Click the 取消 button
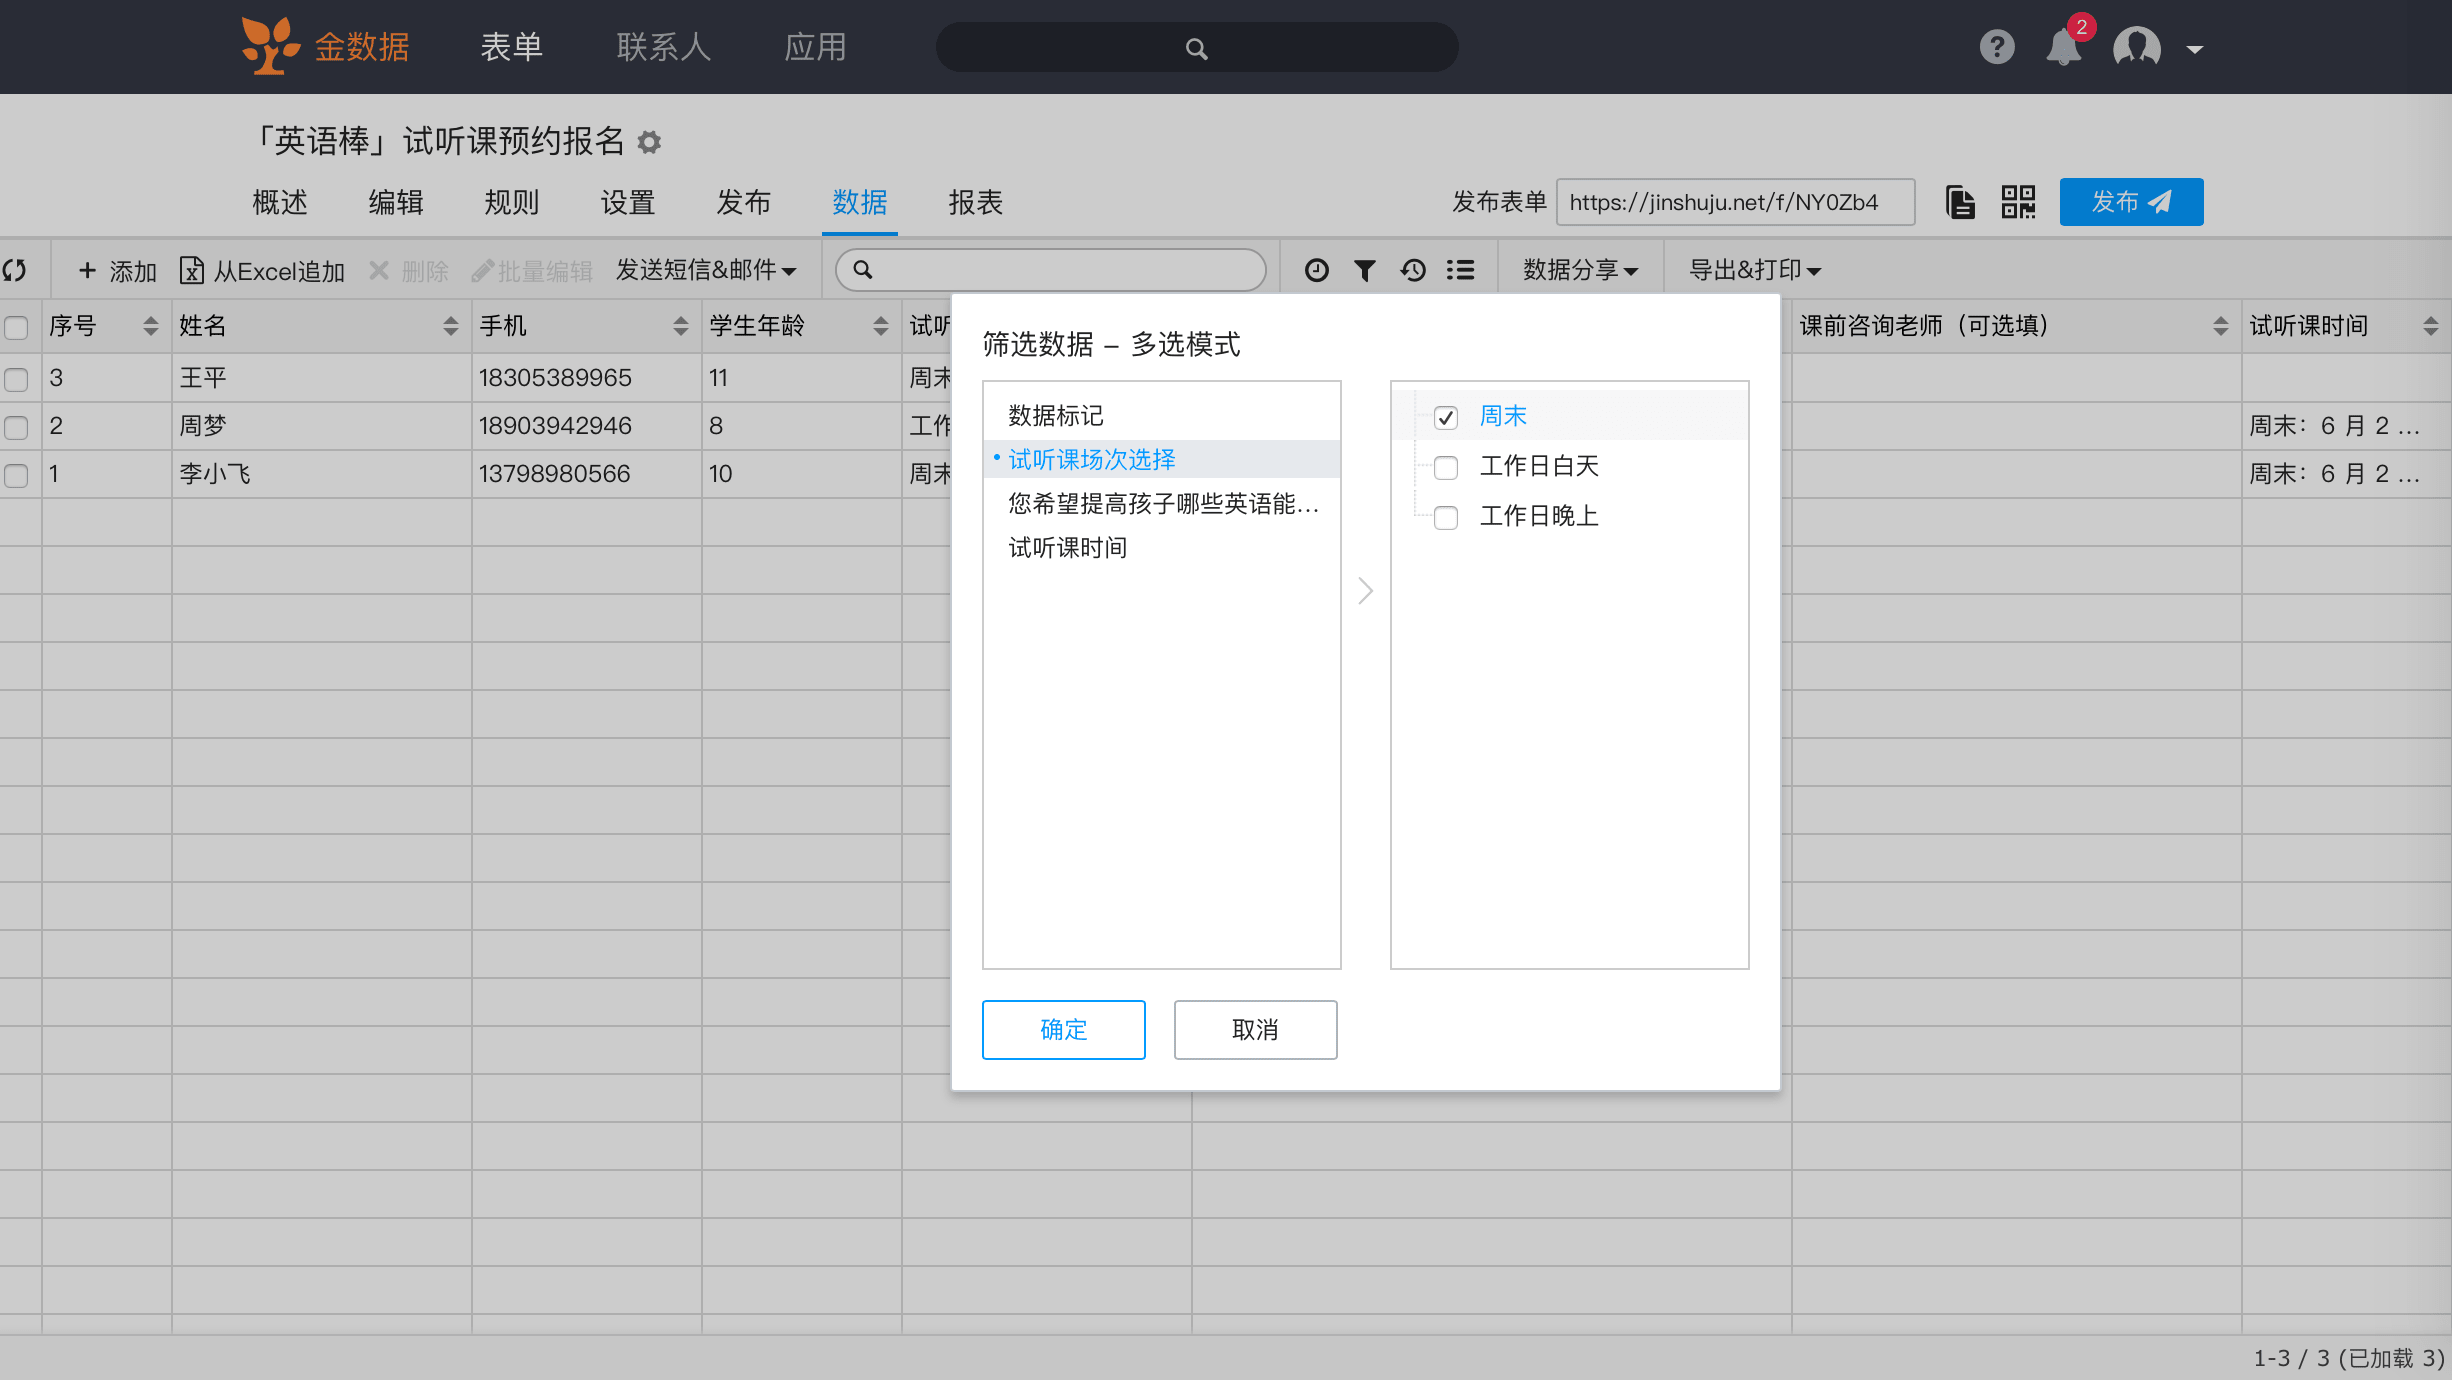 pos(1255,1029)
